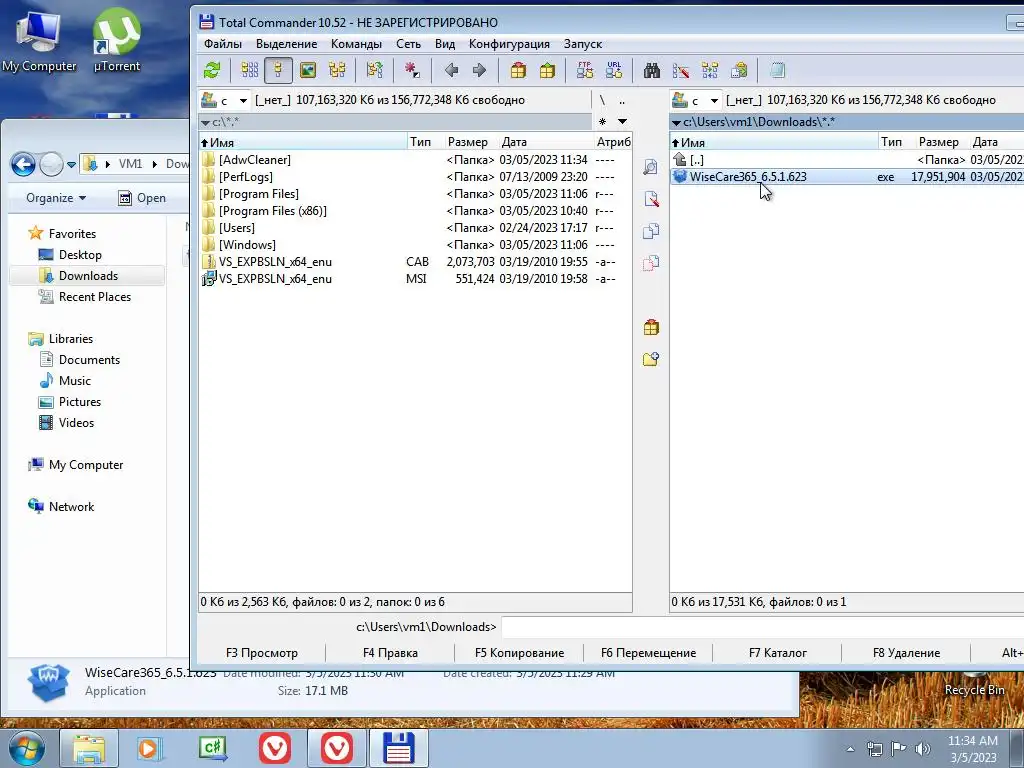The width and height of the screenshot is (1024, 768).
Task: Open the Notepad icon in toolbar
Action: [x=777, y=70]
